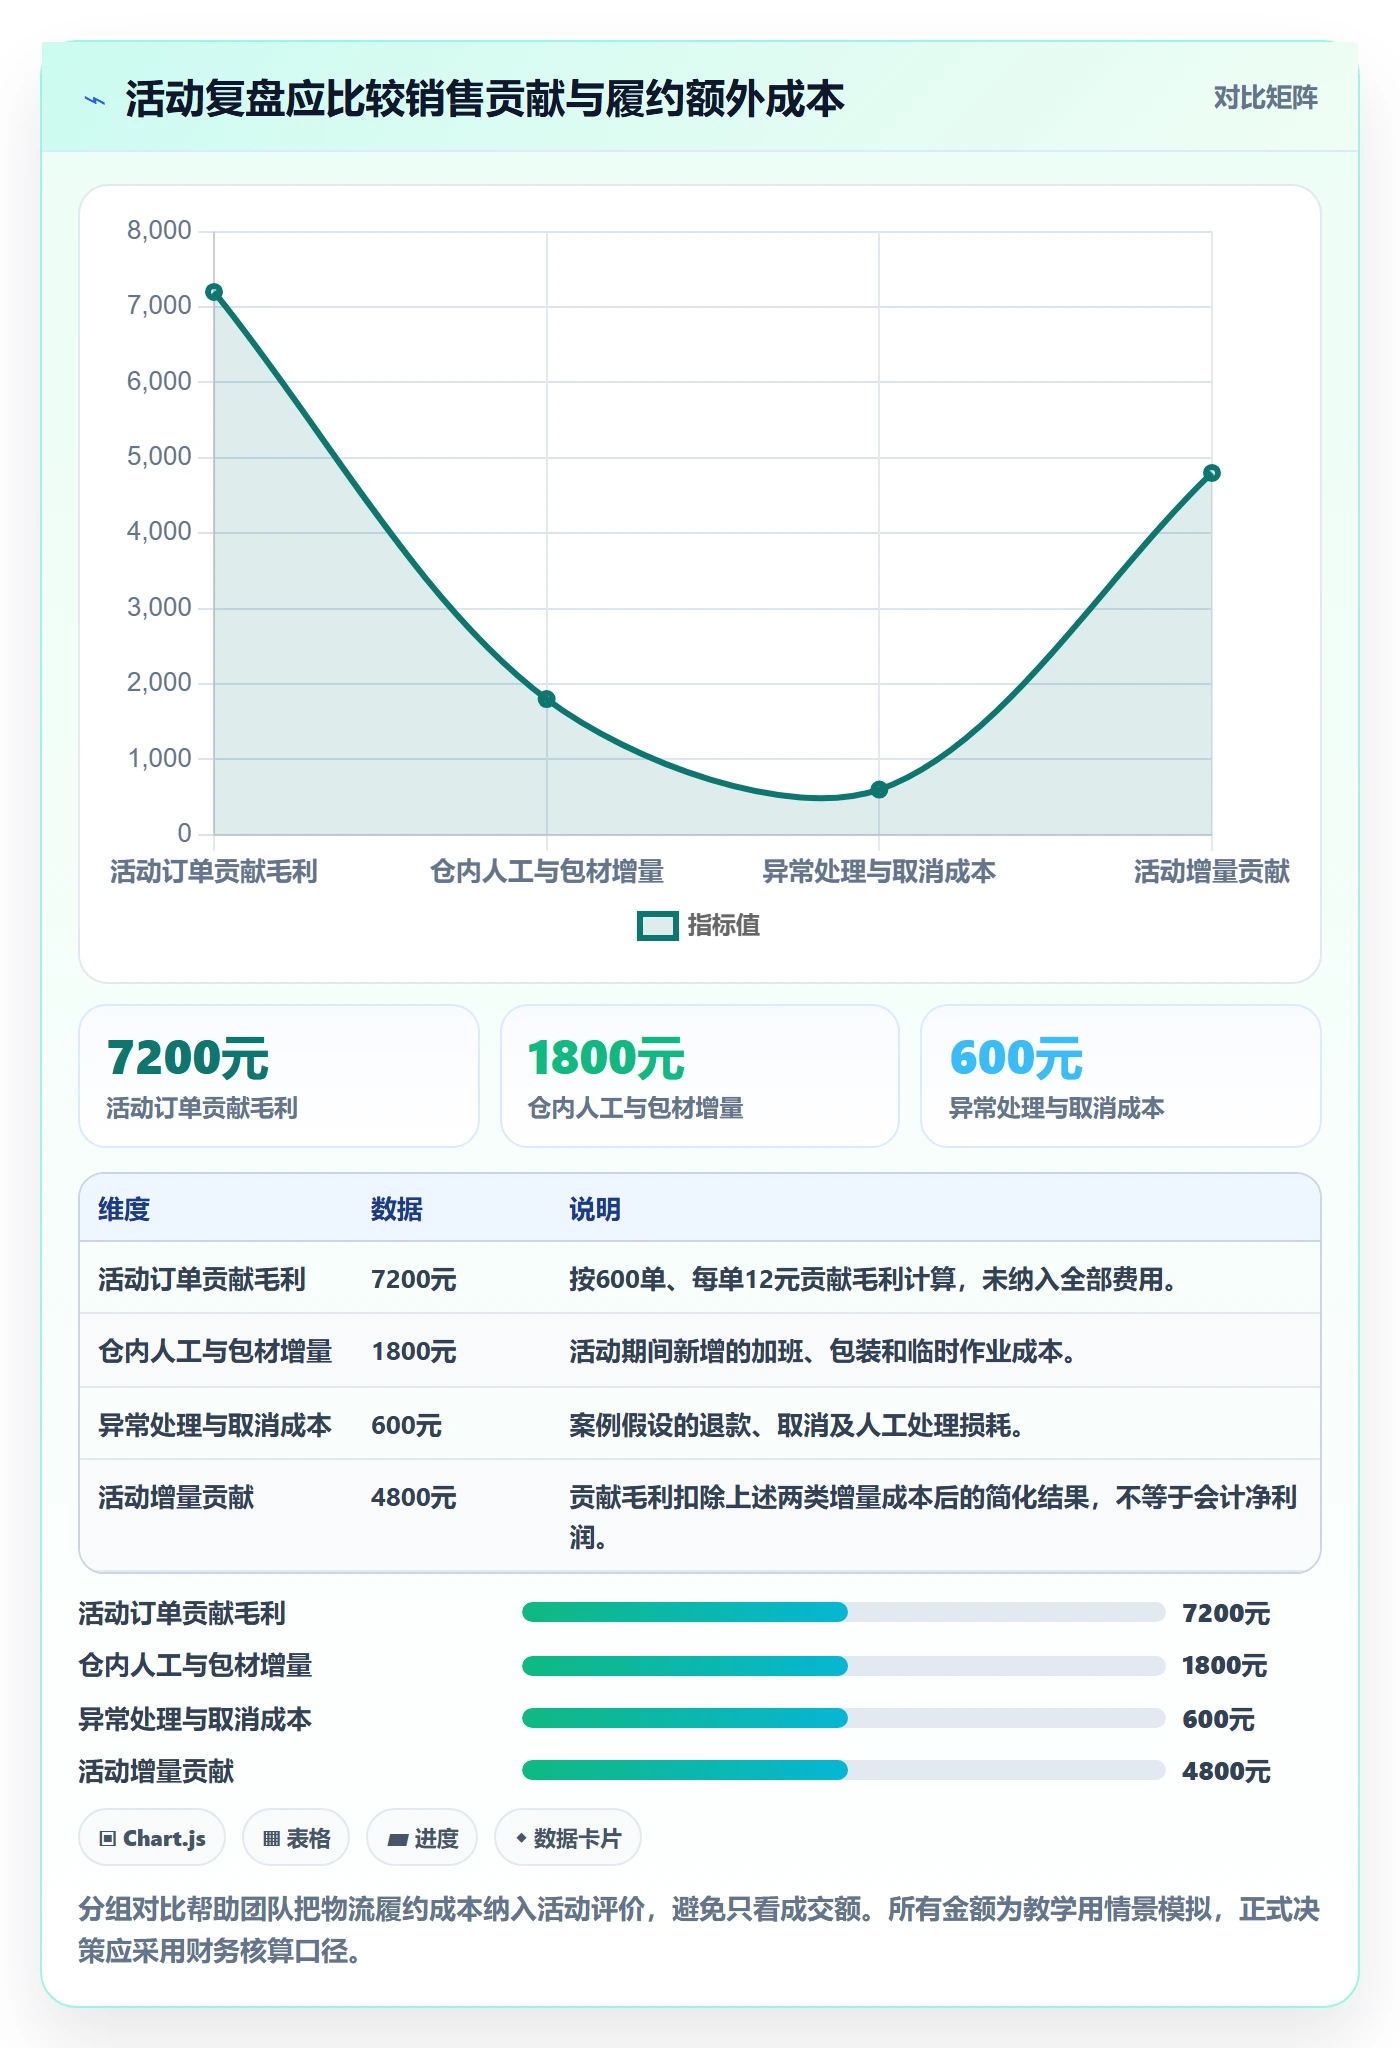Click the chart data point above 活动订单贡献毛利
The width and height of the screenshot is (1400, 2048).
pyautogui.click(x=214, y=292)
